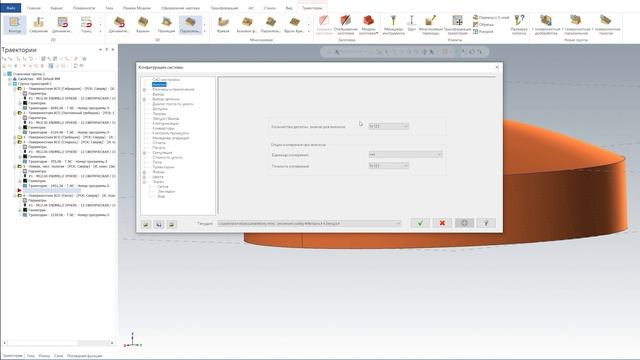This screenshot has width=640, height=360.
Task: Select the Карман 3D pocket toolpath
Action: tap(143, 24)
